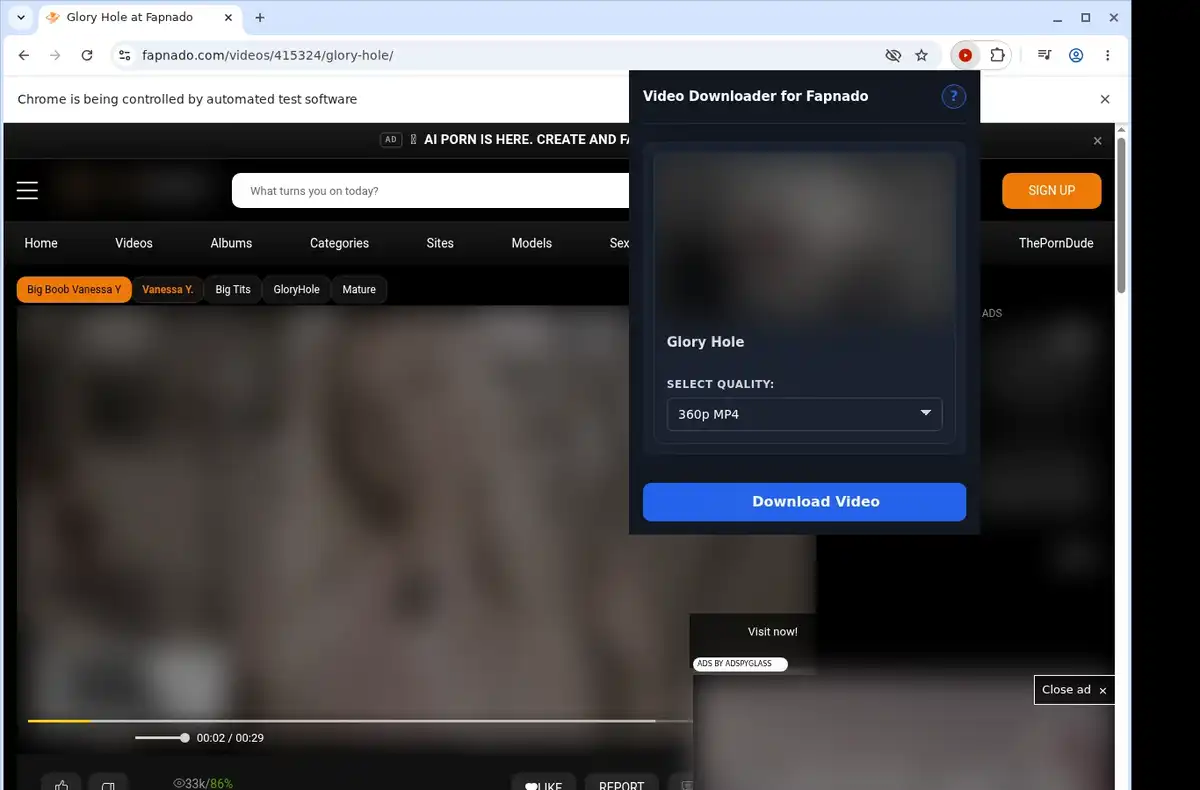Close the top AD banner
The image size is (1200, 790).
coord(1097,141)
